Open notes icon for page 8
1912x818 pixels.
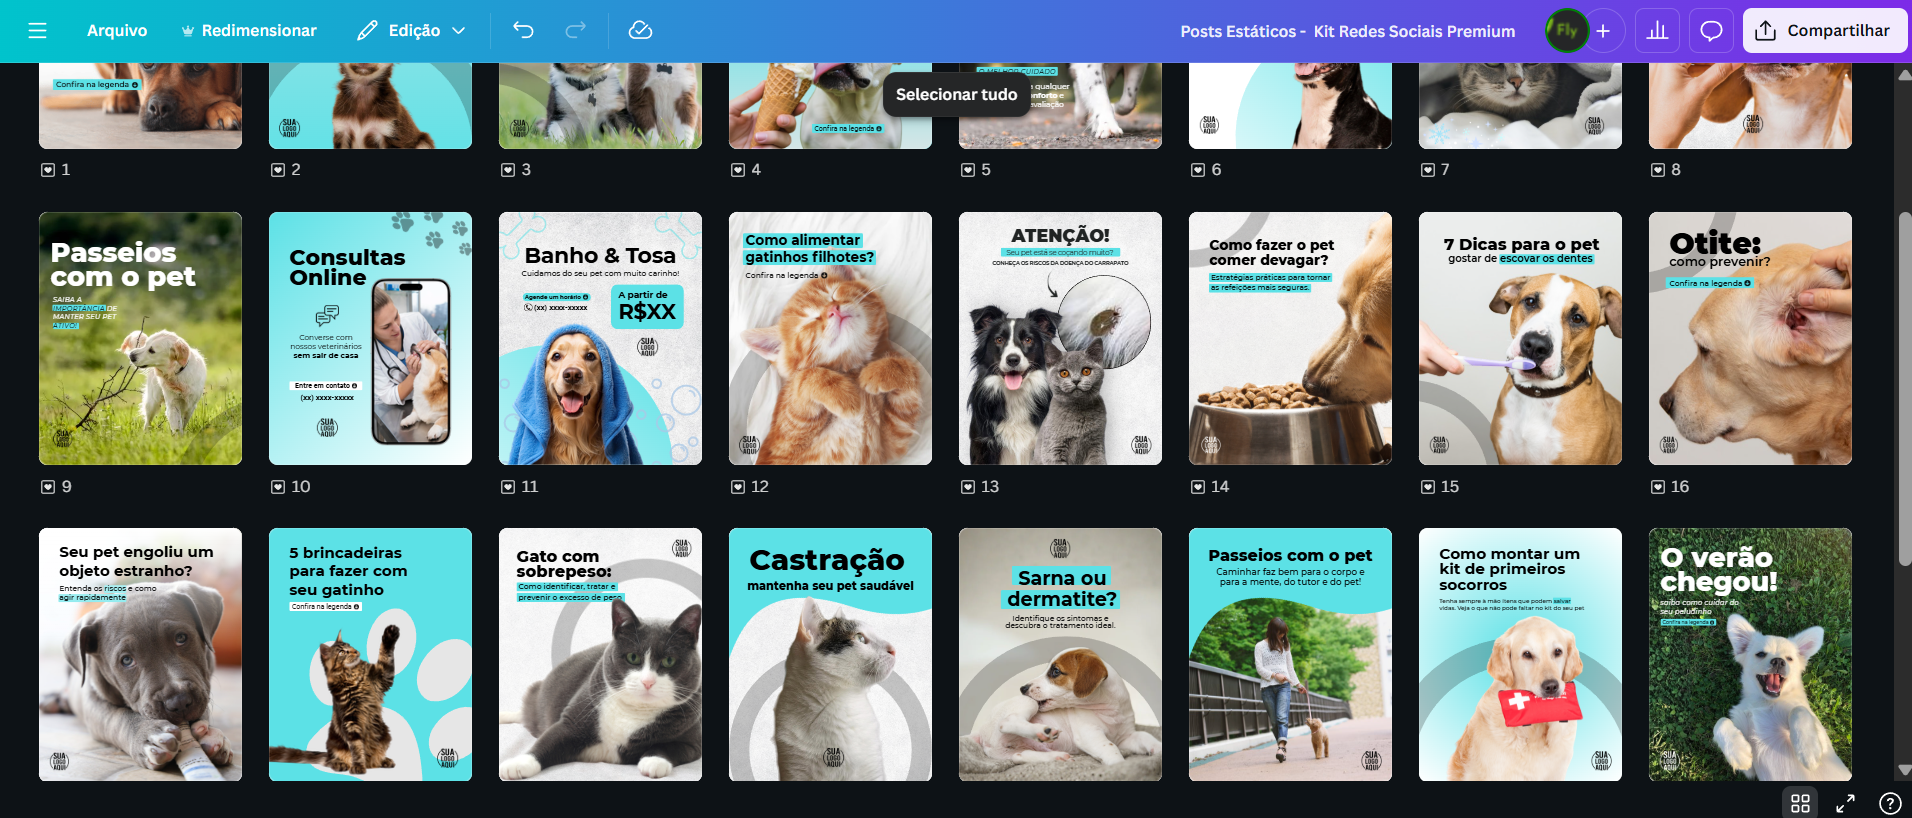pos(1658,170)
